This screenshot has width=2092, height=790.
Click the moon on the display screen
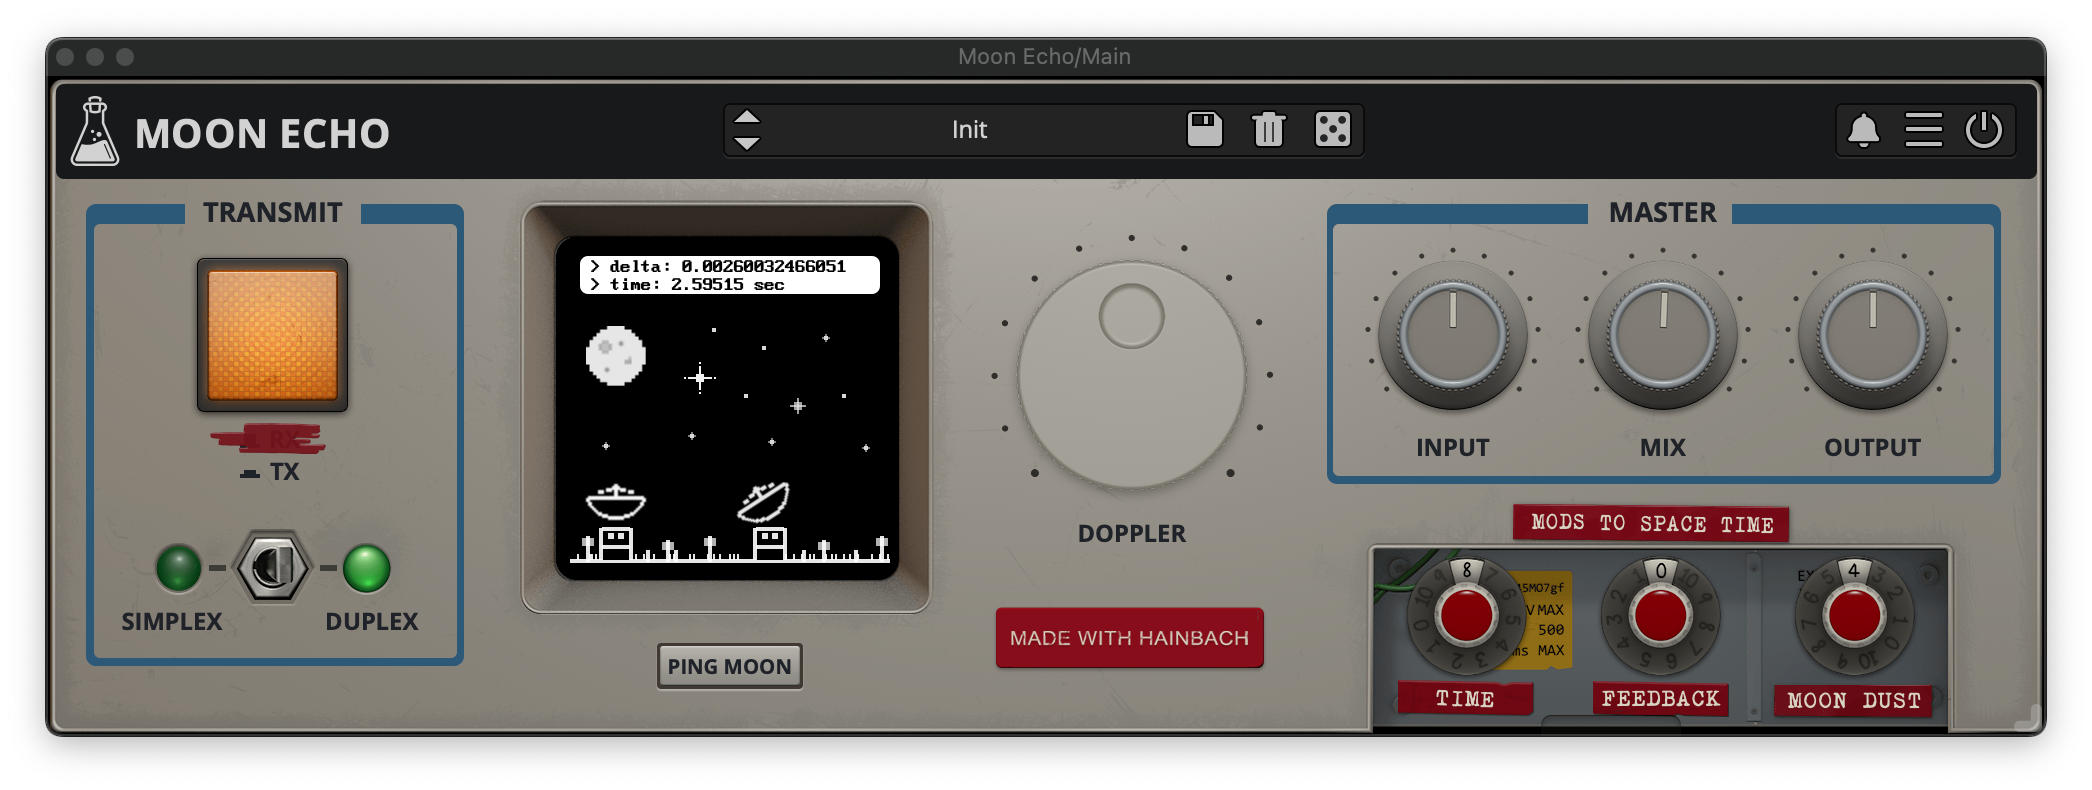click(x=615, y=356)
